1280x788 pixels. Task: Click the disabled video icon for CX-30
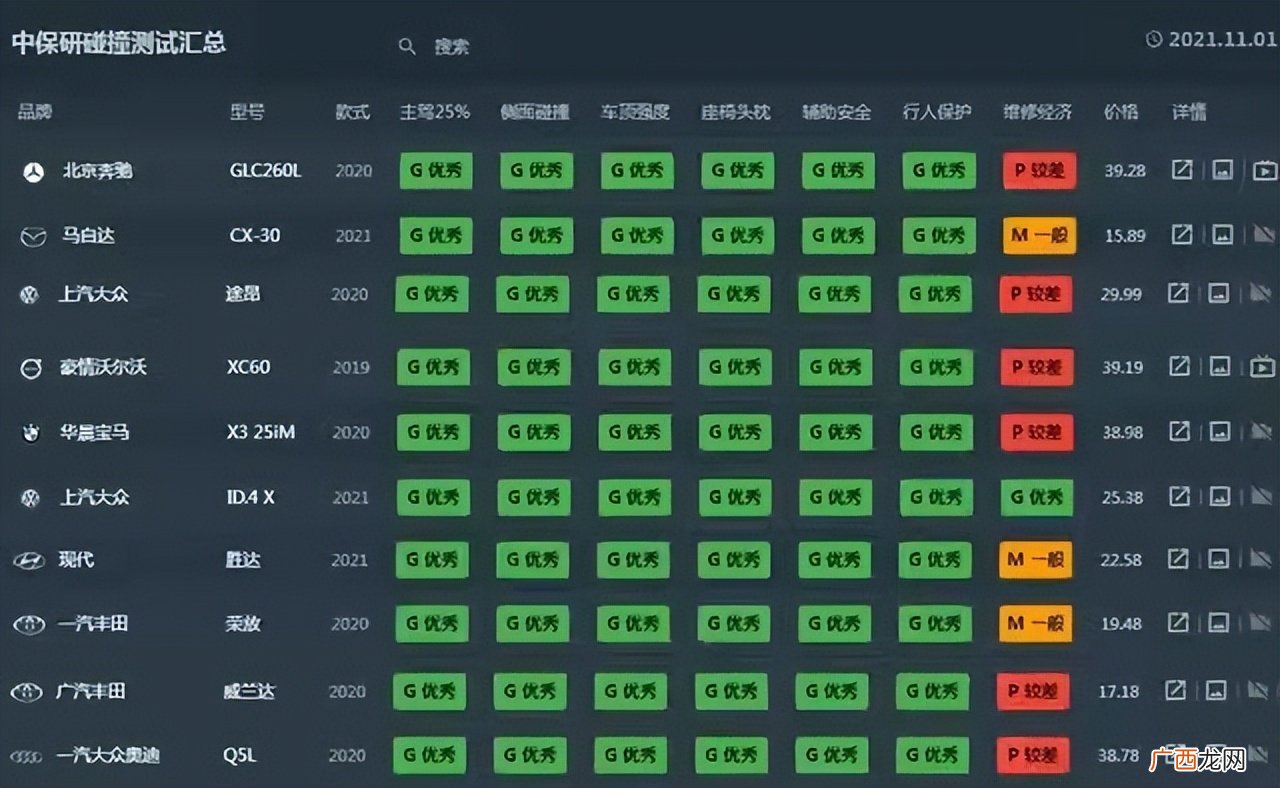click(x=1264, y=235)
